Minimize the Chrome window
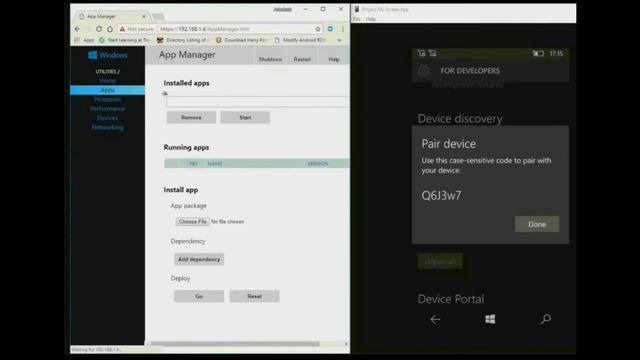 305,9
